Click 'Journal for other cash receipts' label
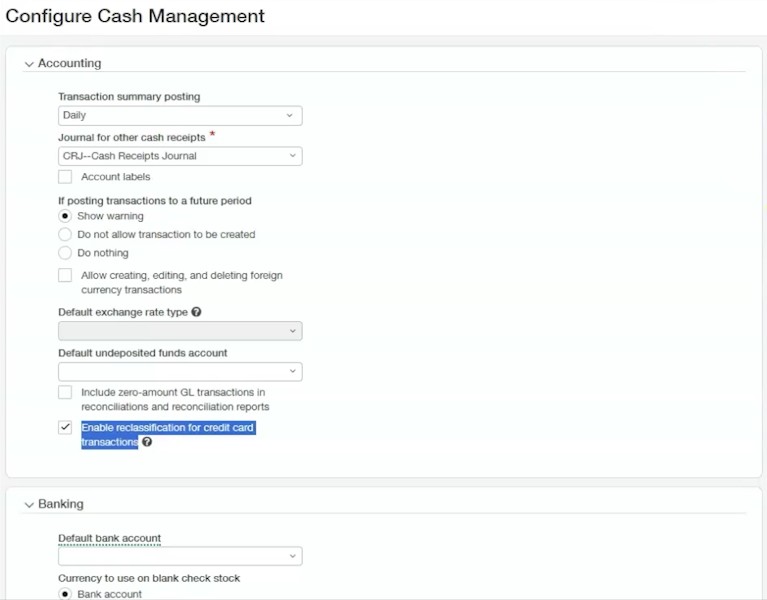The width and height of the screenshot is (767, 600). coord(132,137)
